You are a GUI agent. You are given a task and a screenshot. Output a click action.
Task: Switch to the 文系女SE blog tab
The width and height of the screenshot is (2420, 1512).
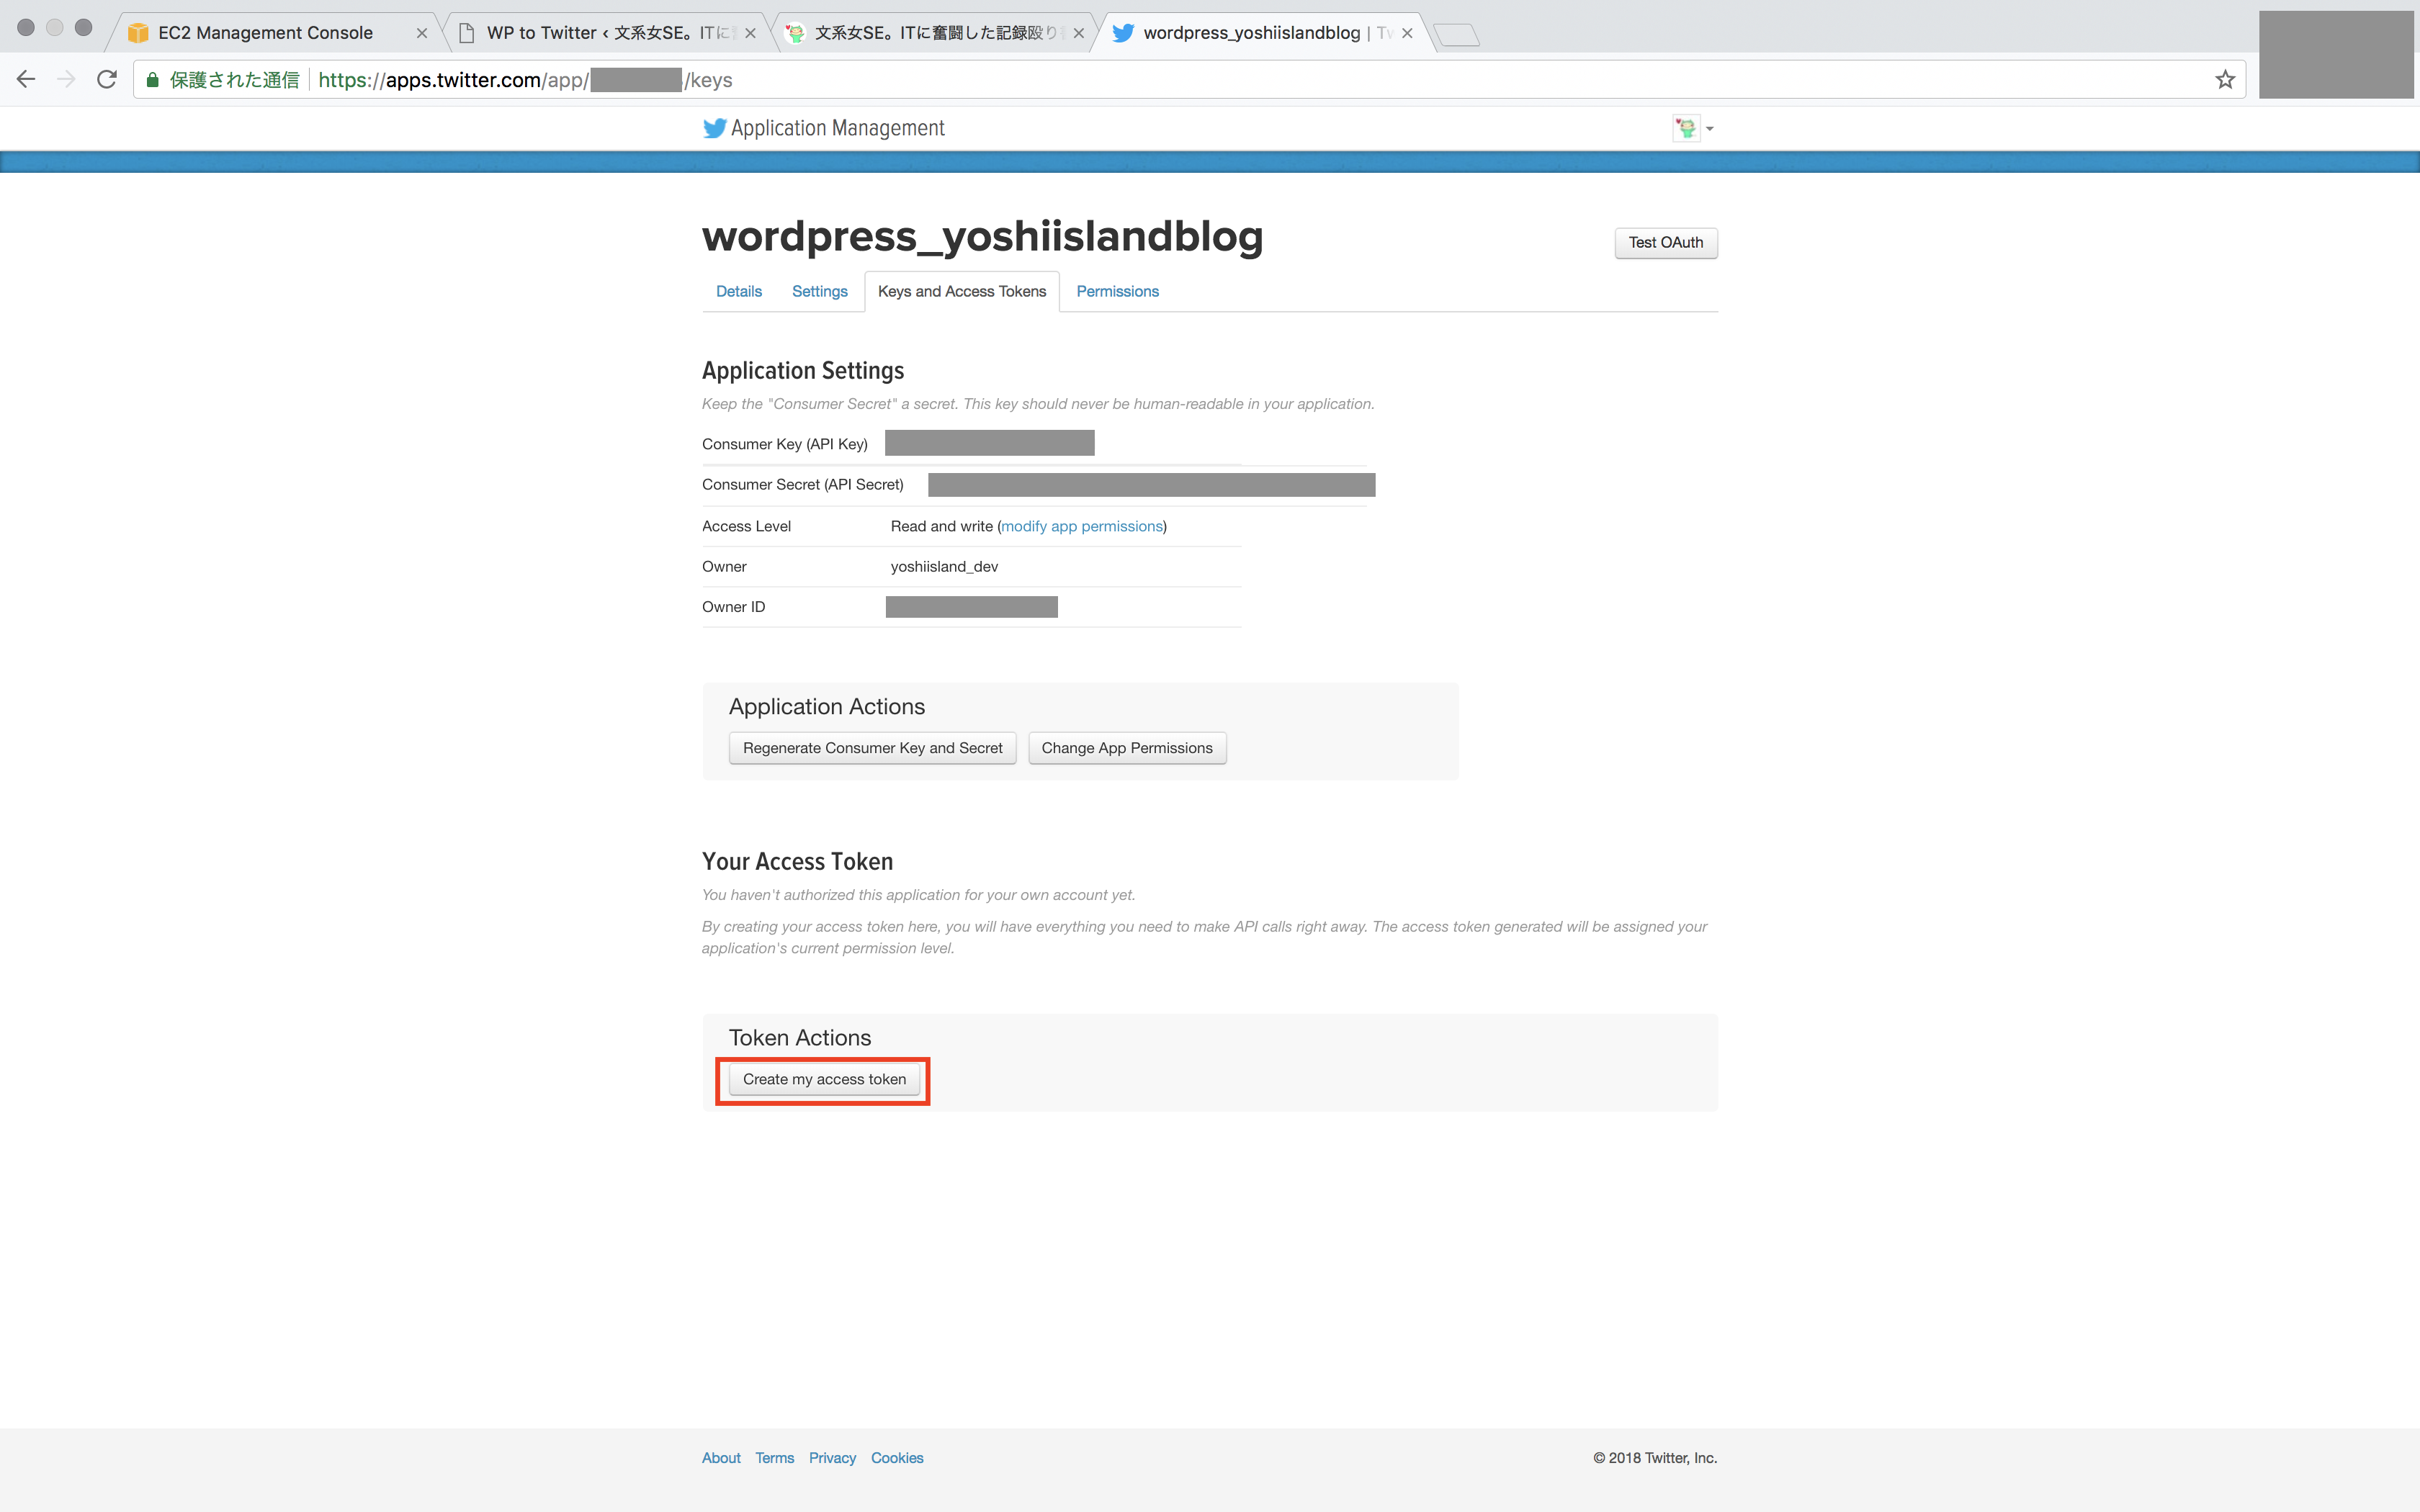pyautogui.click(x=935, y=33)
